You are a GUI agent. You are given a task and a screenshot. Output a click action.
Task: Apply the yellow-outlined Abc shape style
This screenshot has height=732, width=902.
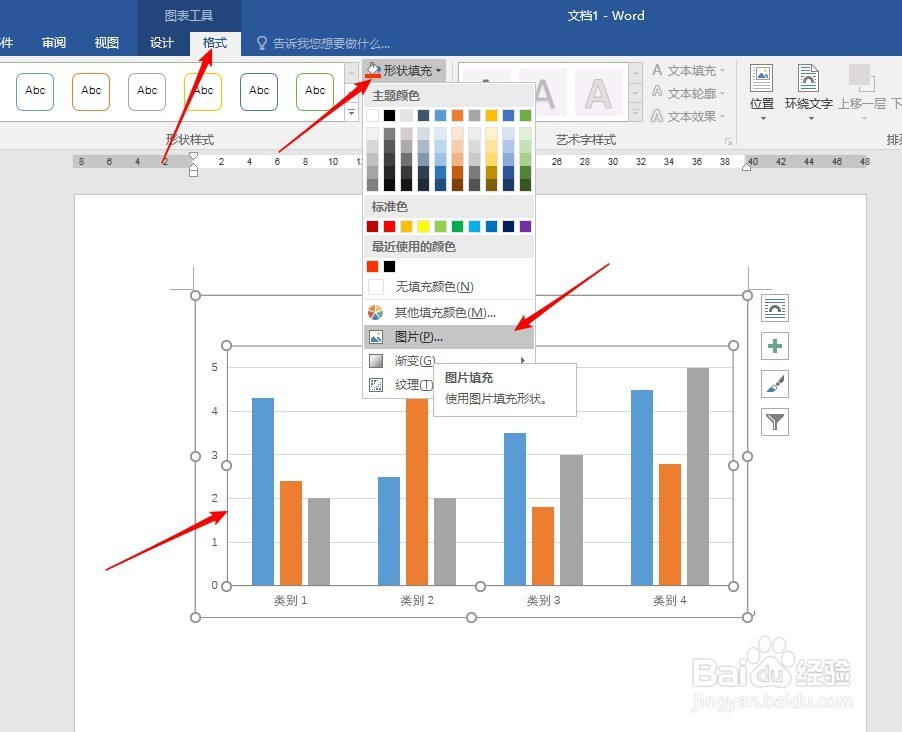coord(203,91)
